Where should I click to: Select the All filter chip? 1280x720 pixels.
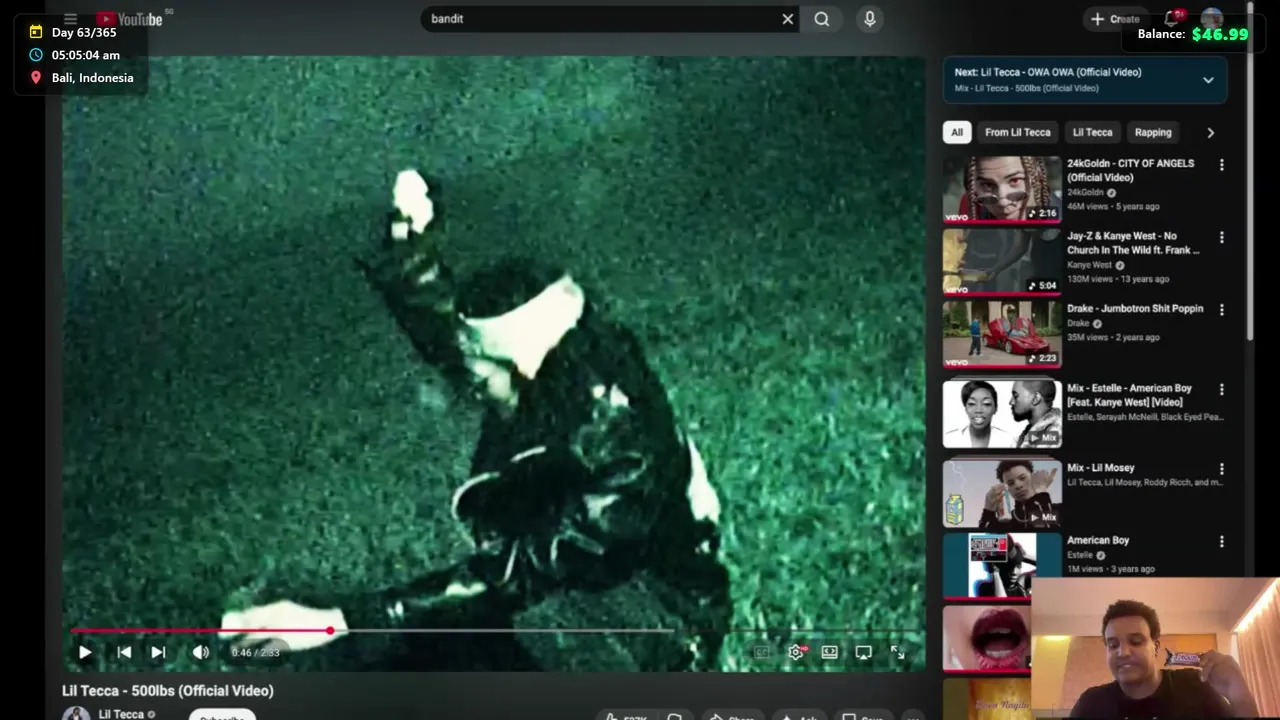(957, 132)
